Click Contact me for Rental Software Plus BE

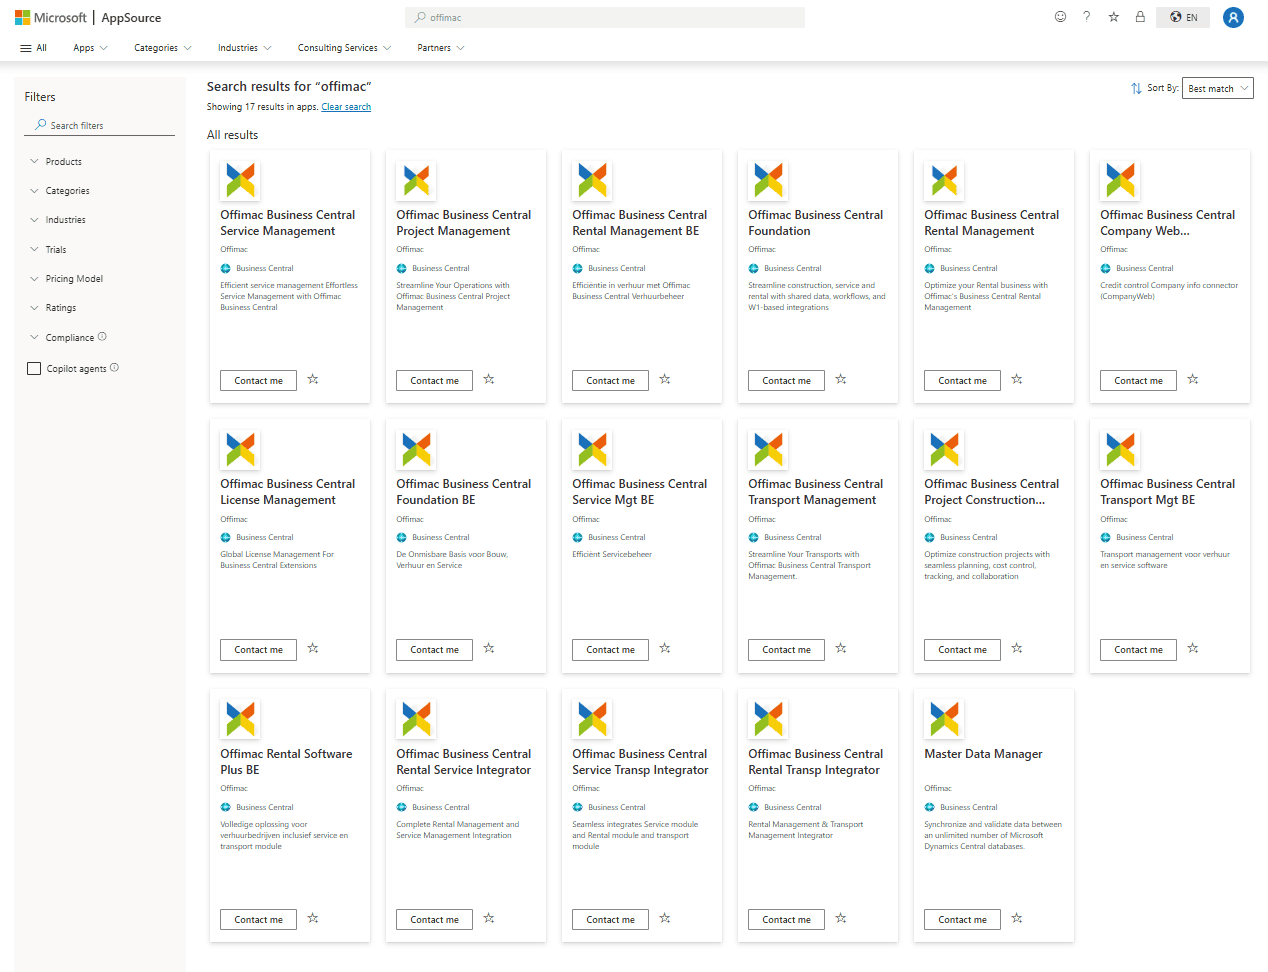[258, 919]
